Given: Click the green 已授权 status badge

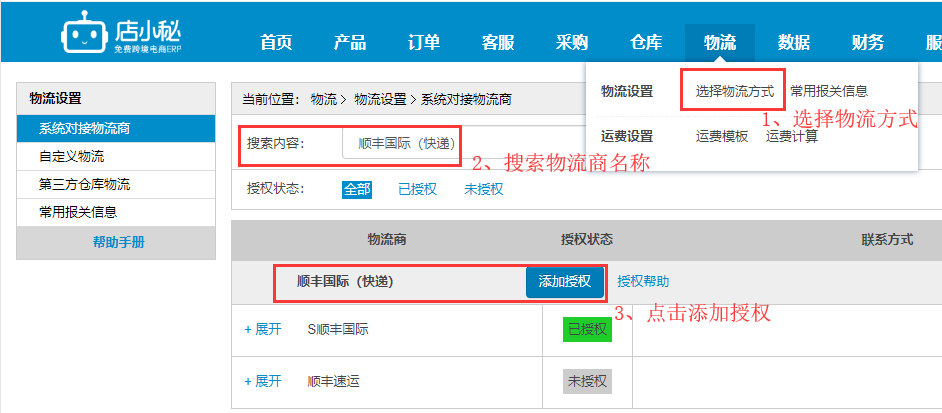Looking at the screenshot, I should pos(588,329).
